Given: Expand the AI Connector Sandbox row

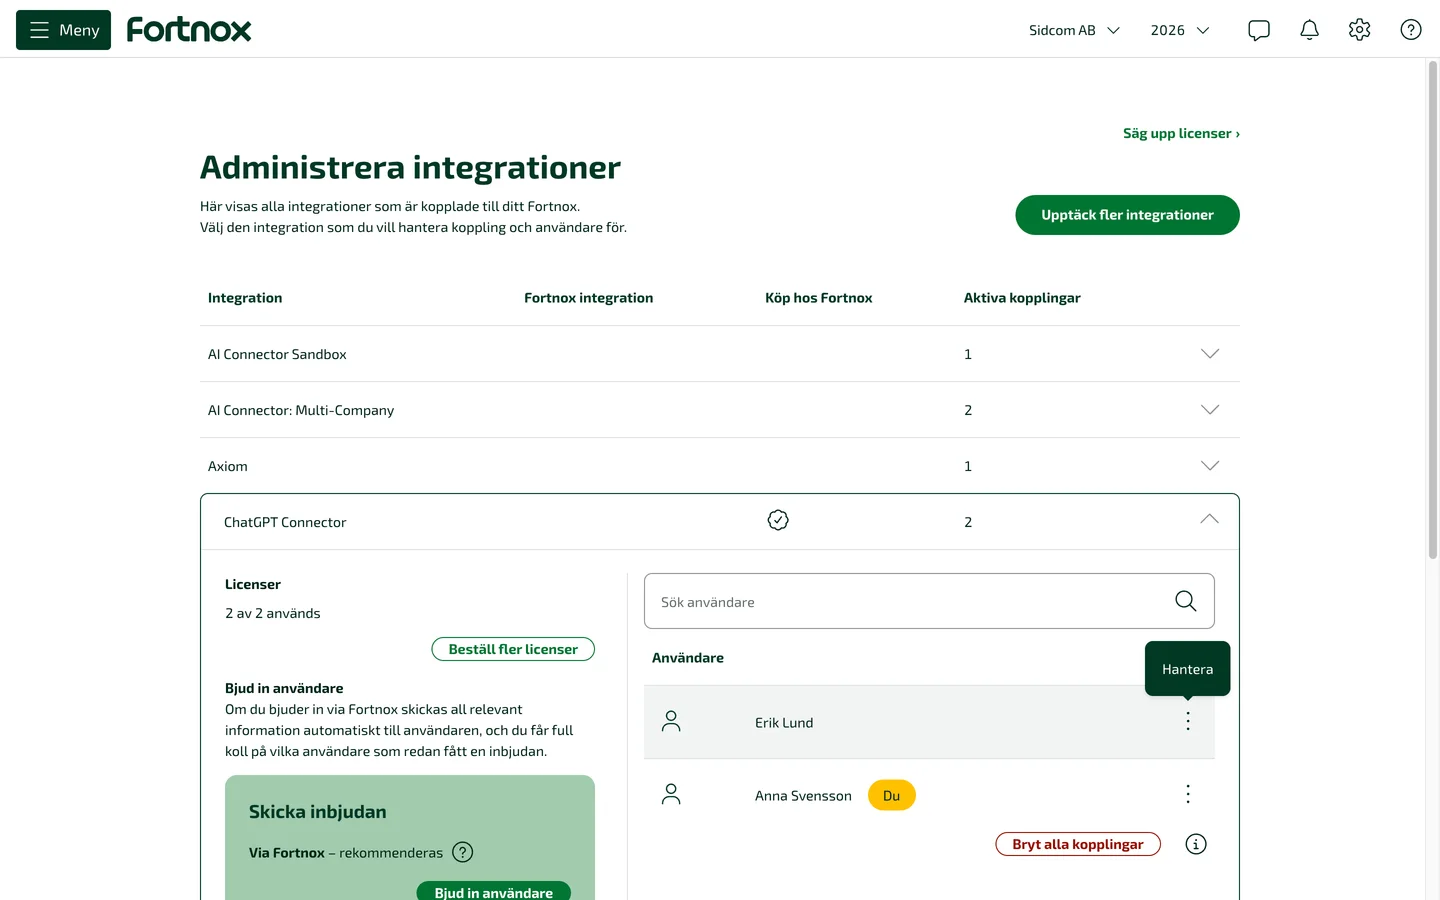Looking at the screenshot, I should pyautogui.click(x=1210, y=354).
